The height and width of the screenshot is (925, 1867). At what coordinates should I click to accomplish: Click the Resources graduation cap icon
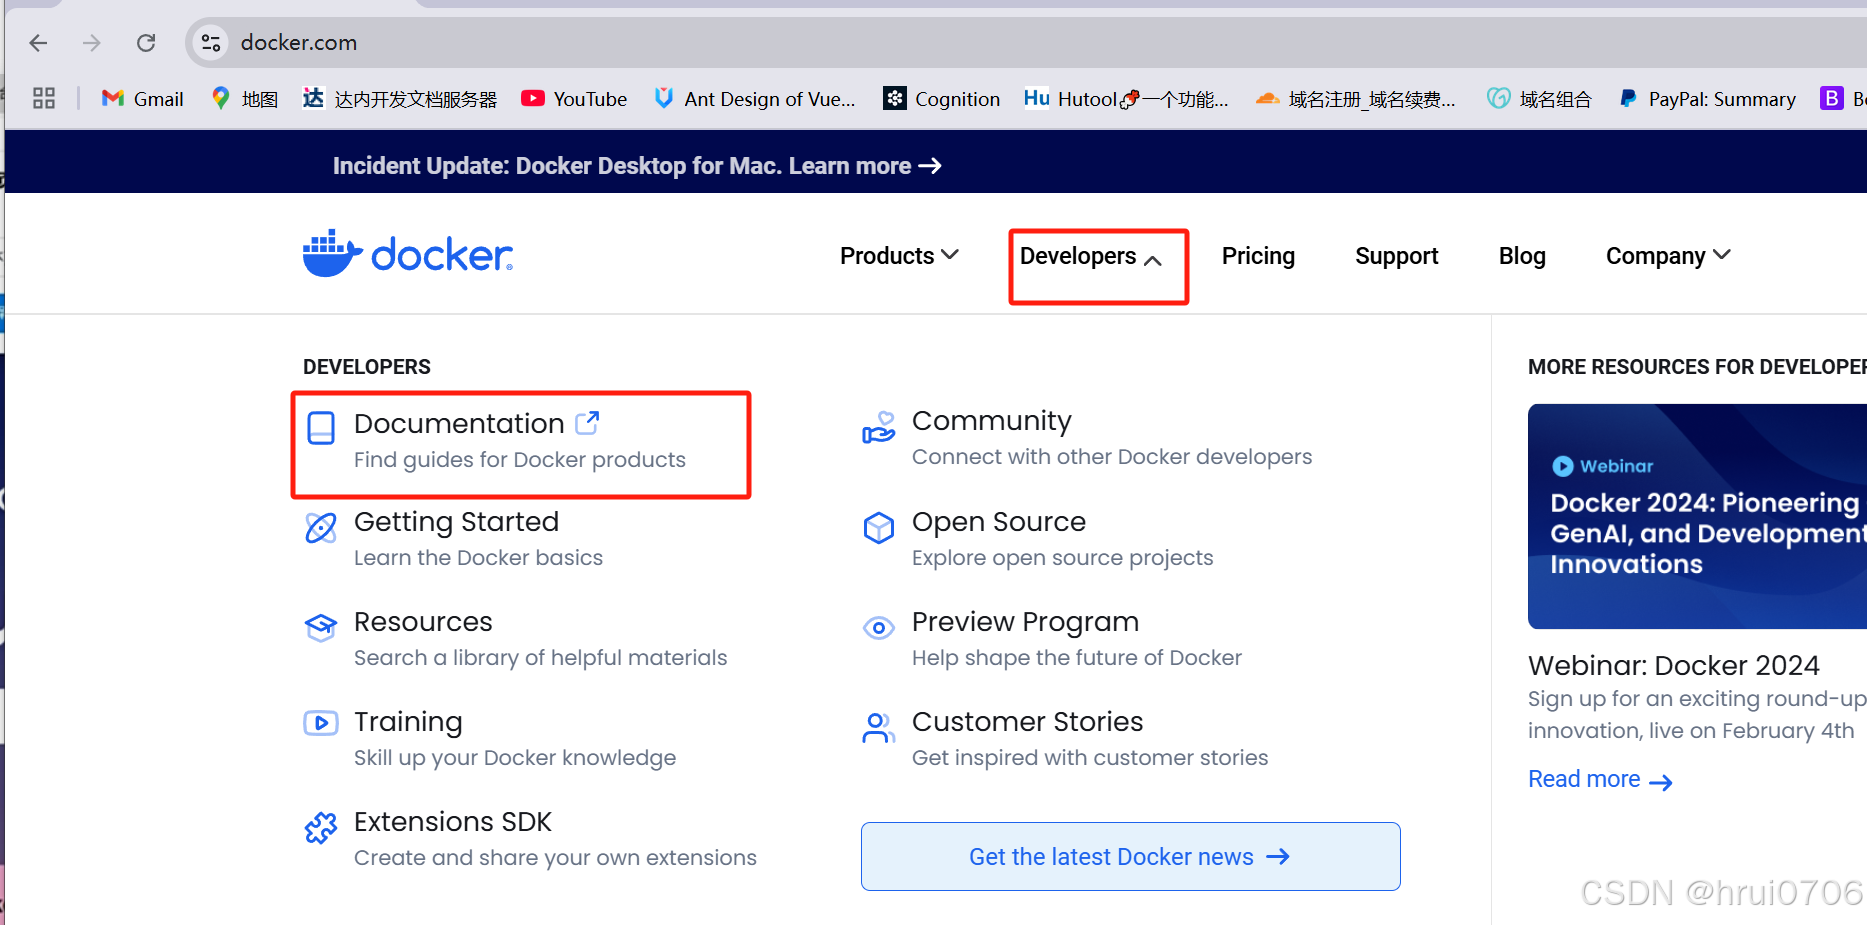321,627
